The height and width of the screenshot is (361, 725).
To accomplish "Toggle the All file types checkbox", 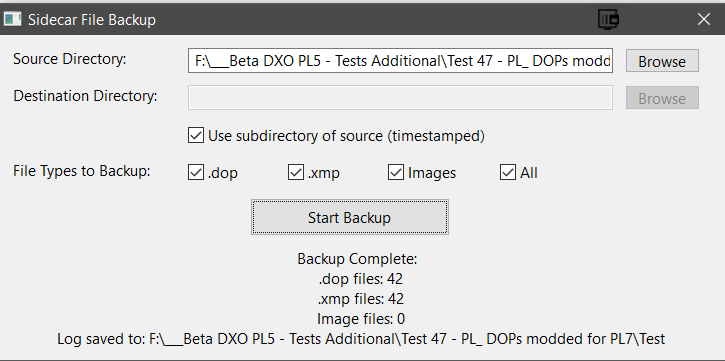I will tap(508, 172).
